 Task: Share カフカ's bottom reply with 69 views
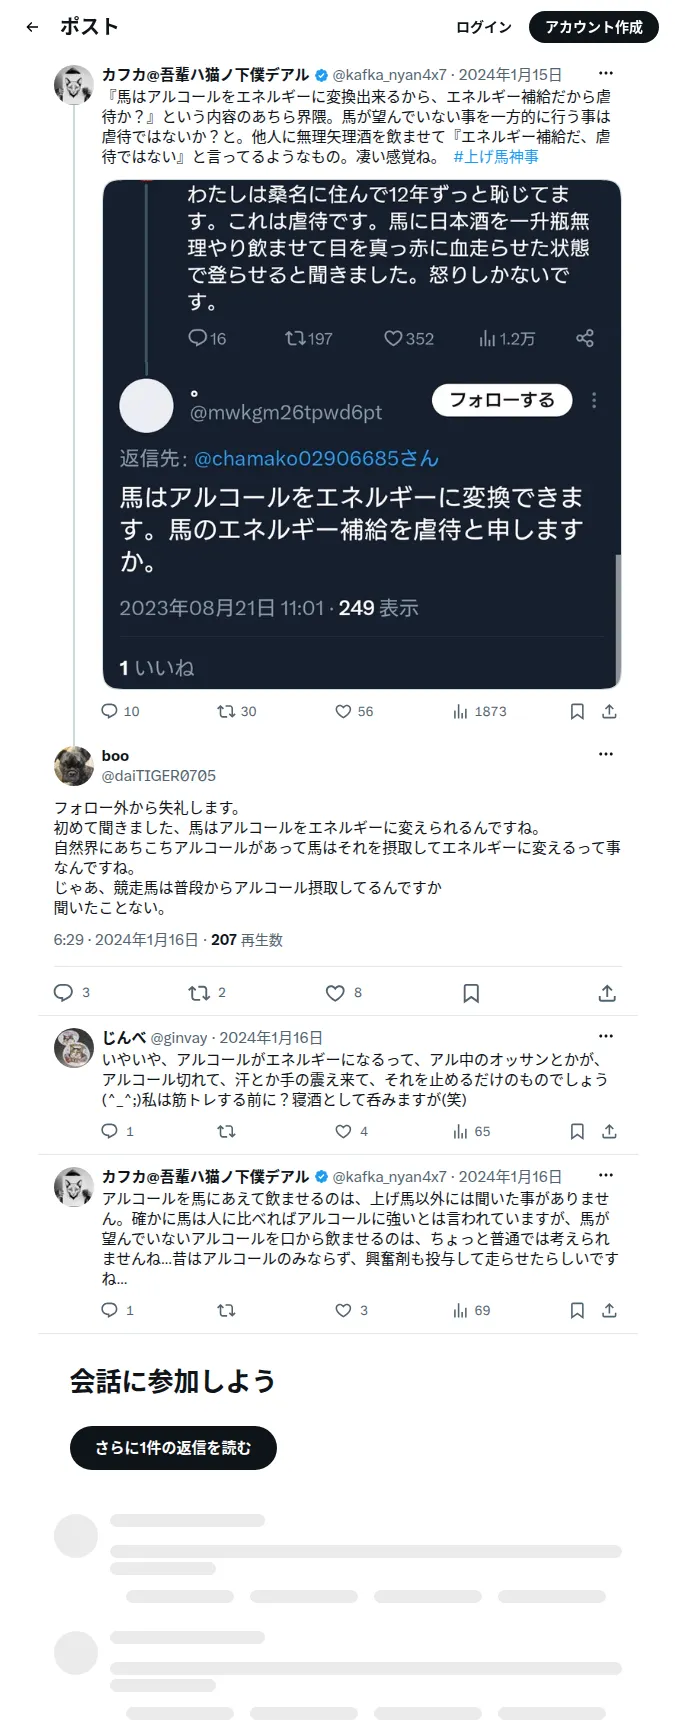pos(609,1310)
